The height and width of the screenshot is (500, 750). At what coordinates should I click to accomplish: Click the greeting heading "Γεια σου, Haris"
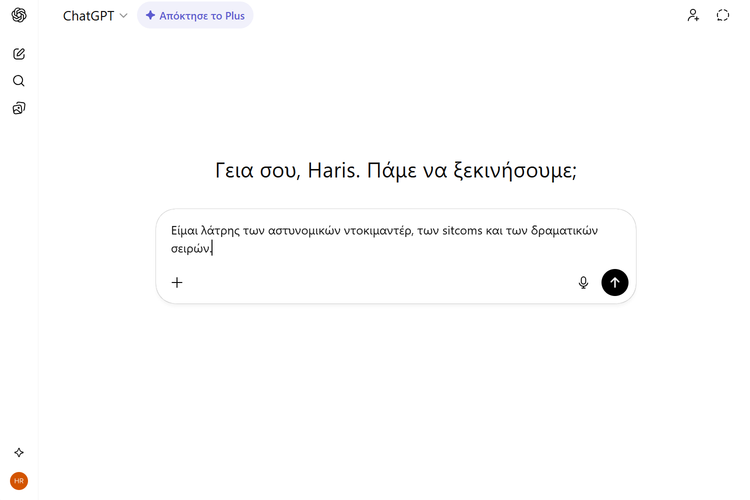click(395, 170)
